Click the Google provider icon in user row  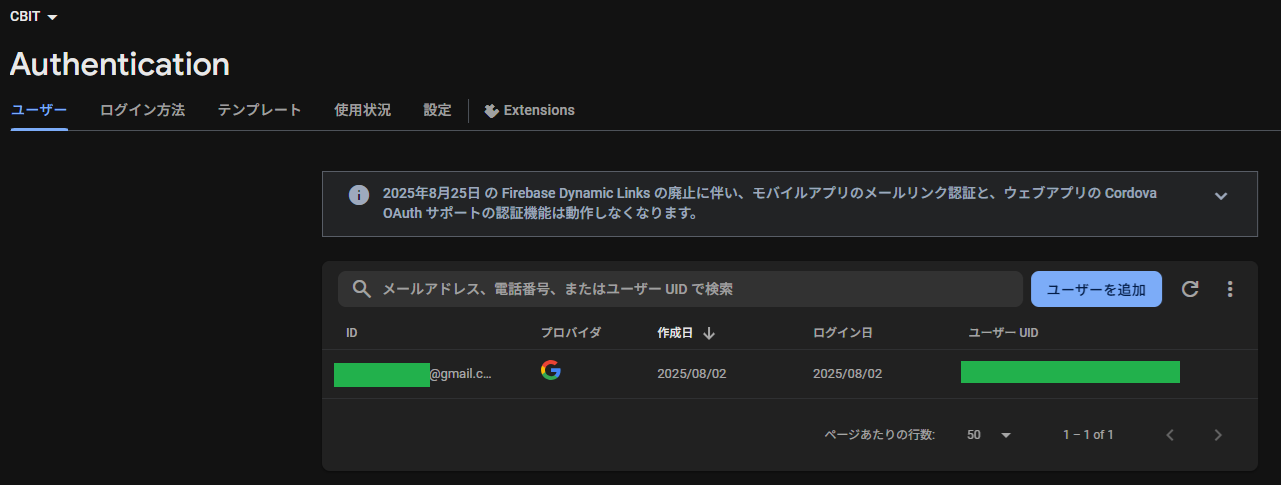pos(551,370)
